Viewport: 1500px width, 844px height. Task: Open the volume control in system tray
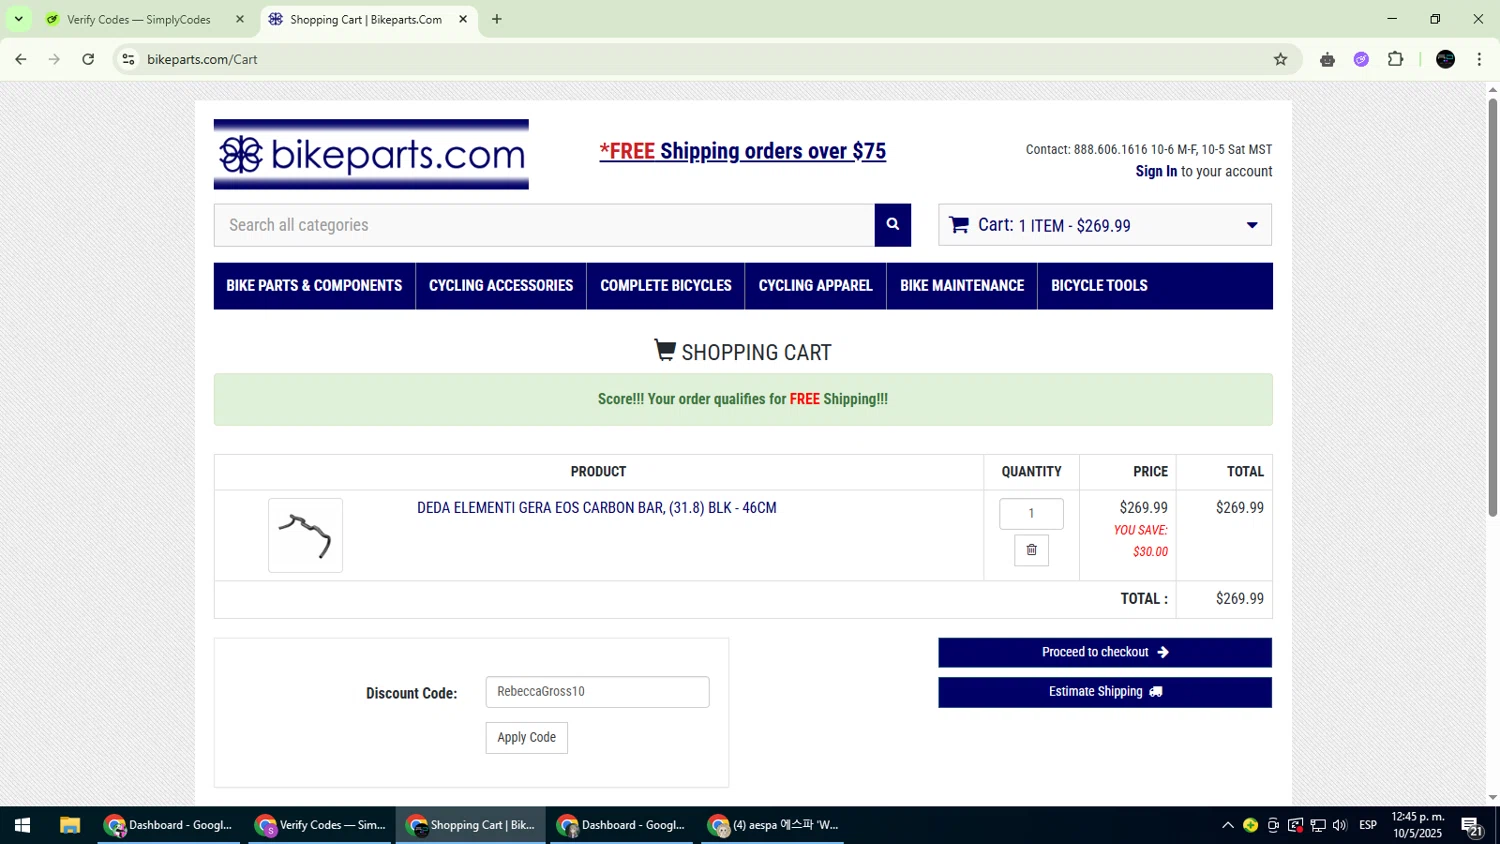point(1340,825)
